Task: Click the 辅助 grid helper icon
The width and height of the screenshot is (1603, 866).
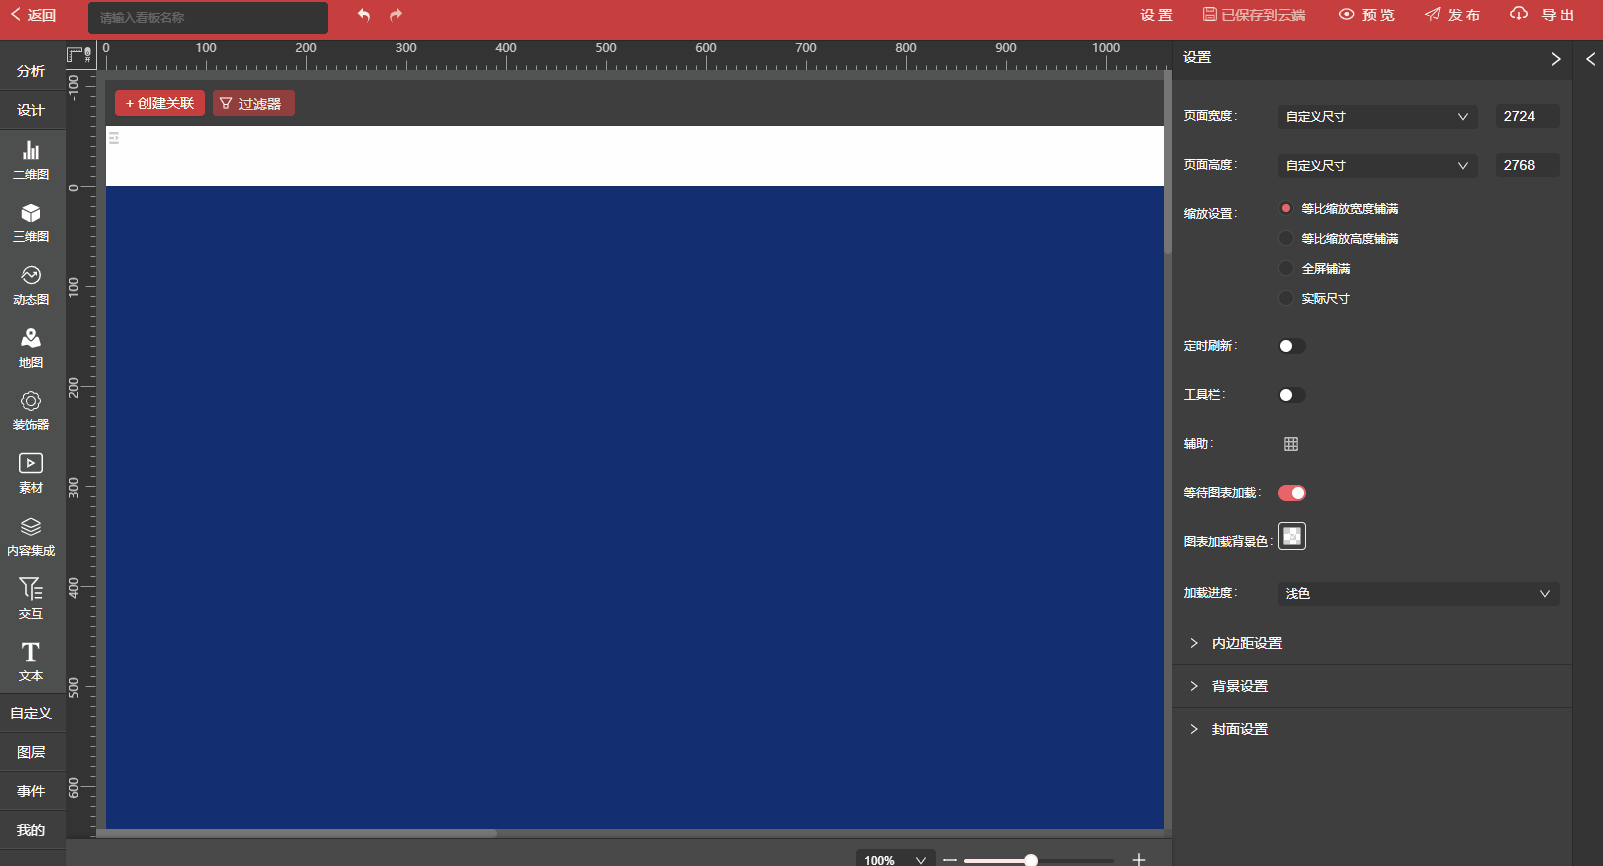Action: coord(1291,444)
